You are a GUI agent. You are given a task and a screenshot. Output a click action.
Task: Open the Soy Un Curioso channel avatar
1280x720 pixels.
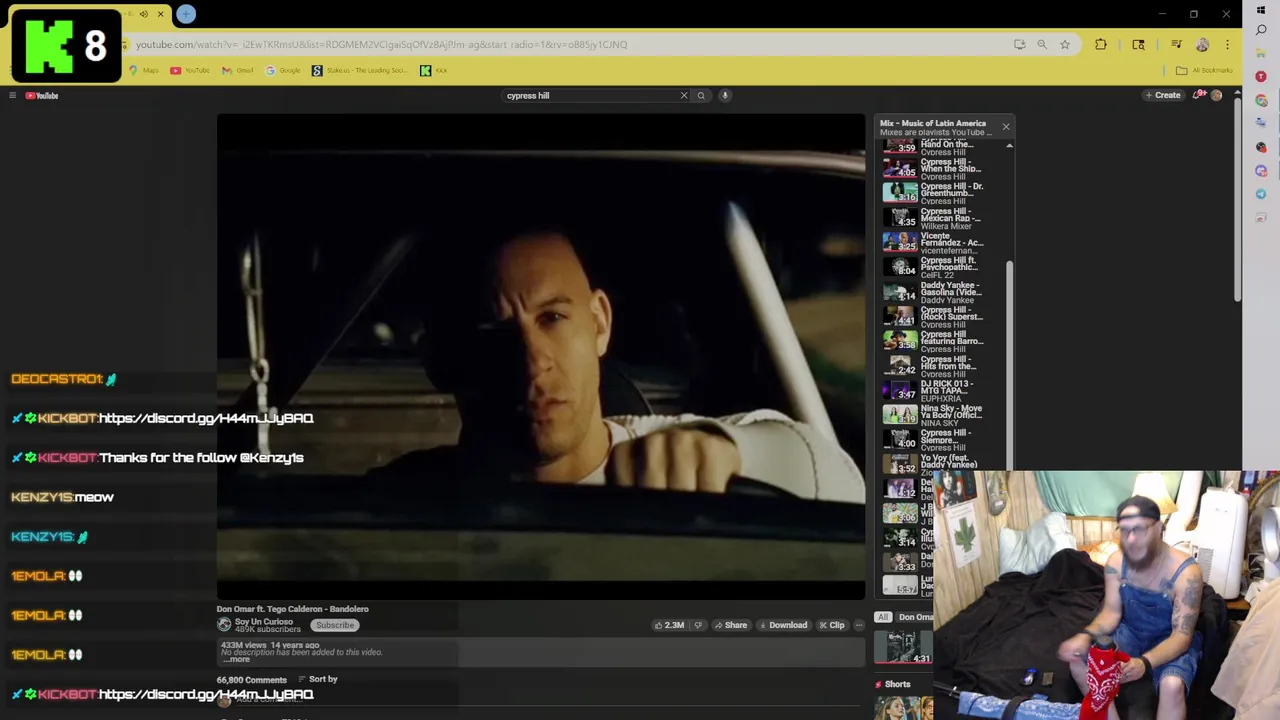point(224,624)
